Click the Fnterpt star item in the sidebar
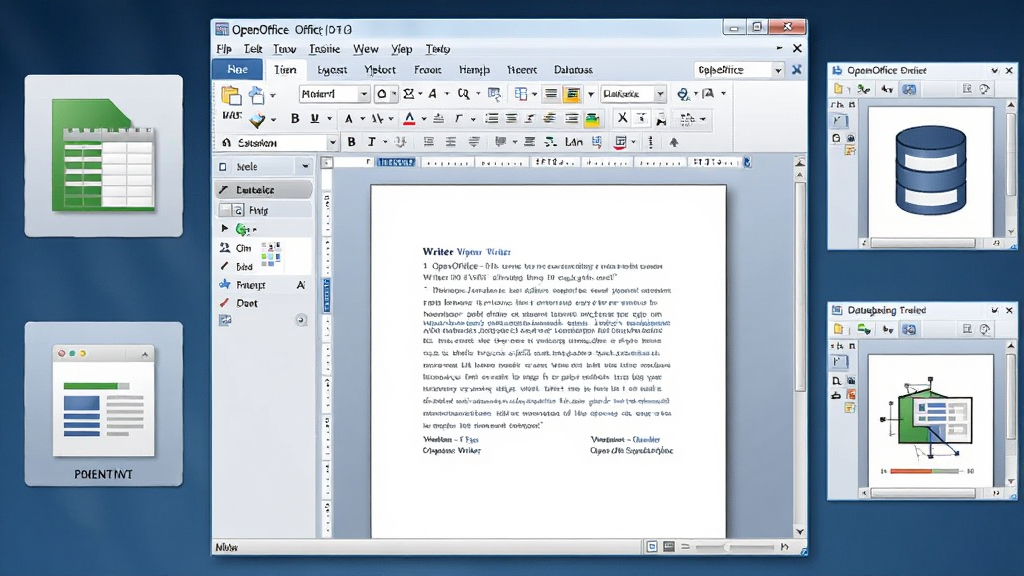The height and width of the screenshot is (576, 1024). click(x=251, y=285)
